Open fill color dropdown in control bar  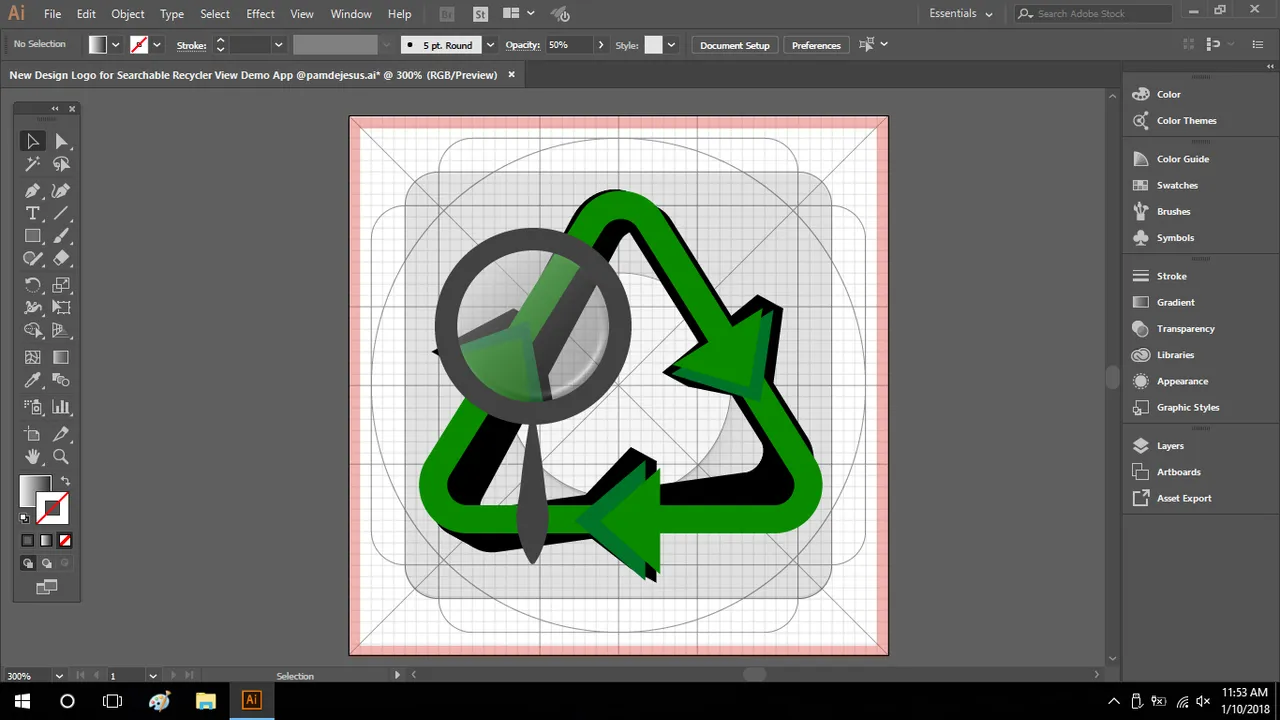(116, 45)
